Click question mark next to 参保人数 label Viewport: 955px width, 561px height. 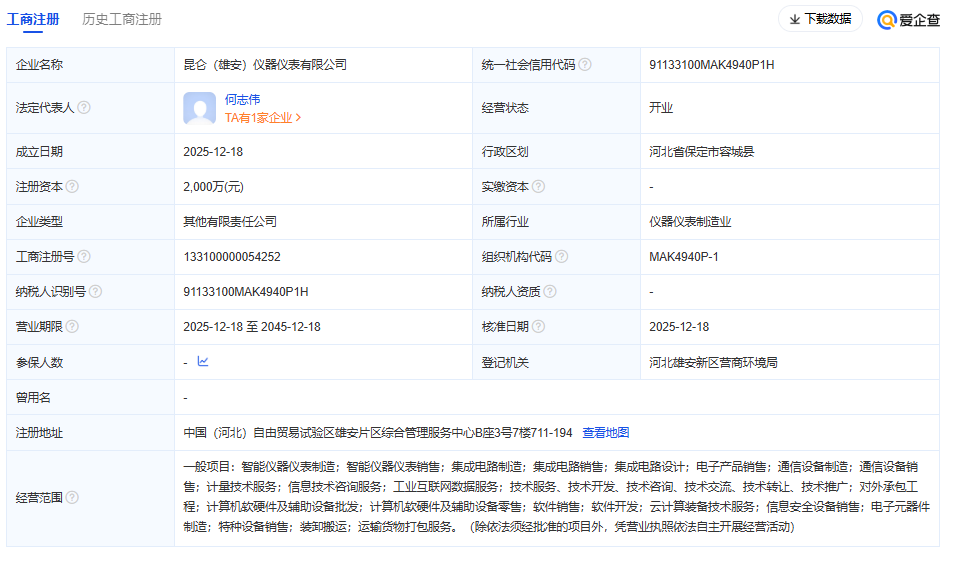(72, 362)
